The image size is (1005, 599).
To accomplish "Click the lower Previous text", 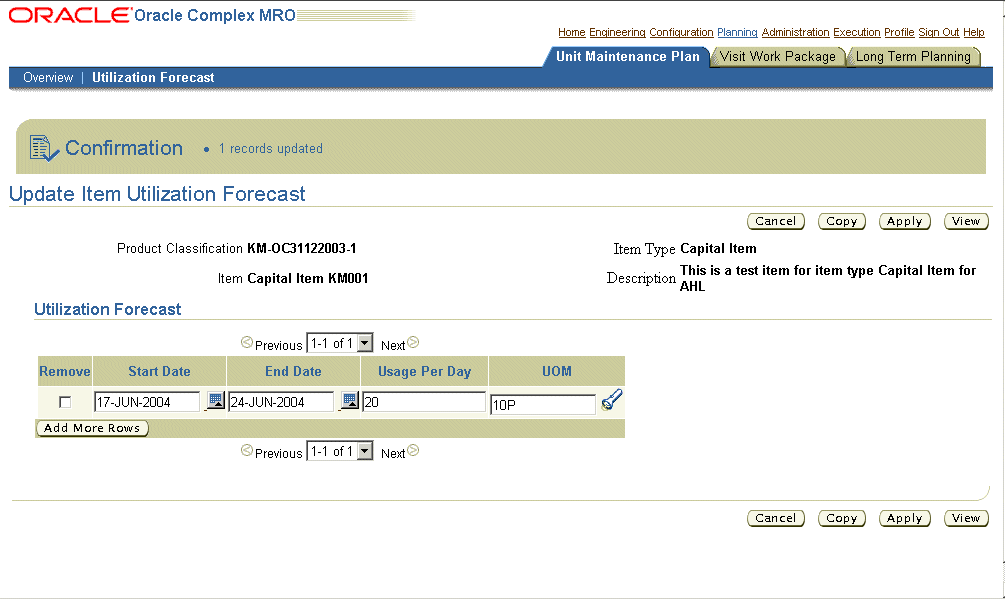I will click(278, 454).
